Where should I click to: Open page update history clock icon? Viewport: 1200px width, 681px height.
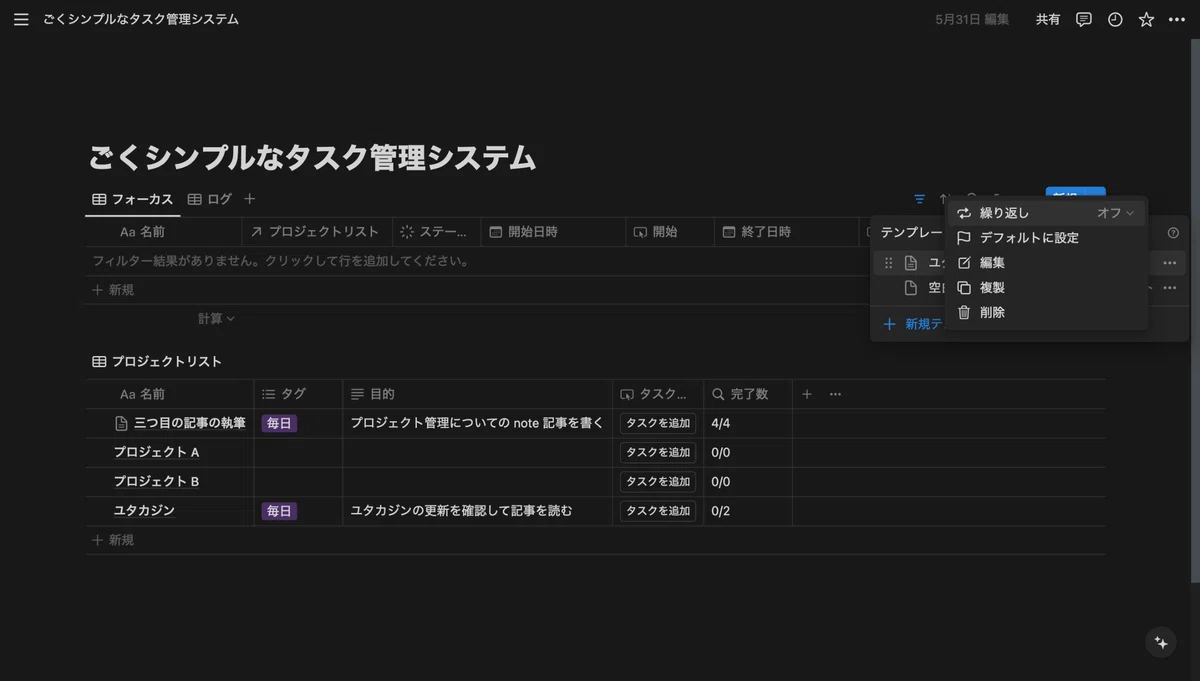tap(1115, 19)
